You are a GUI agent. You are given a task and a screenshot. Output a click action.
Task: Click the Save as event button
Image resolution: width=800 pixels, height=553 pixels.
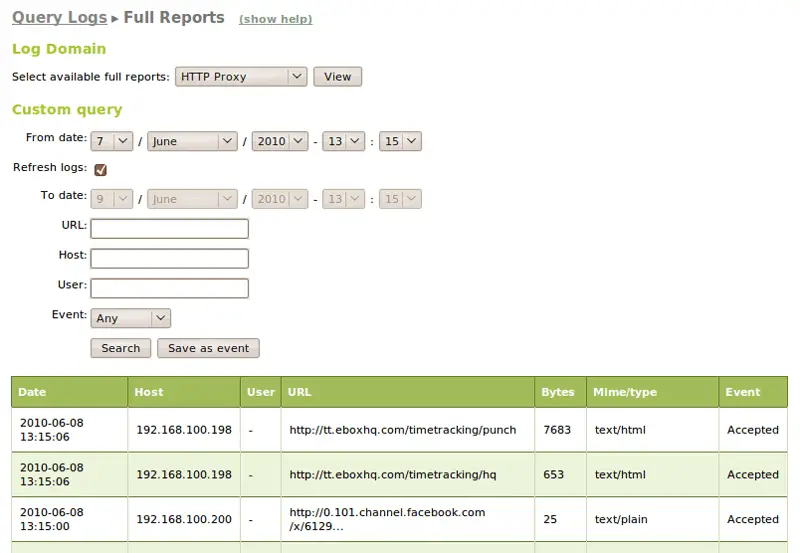point(208,348)
